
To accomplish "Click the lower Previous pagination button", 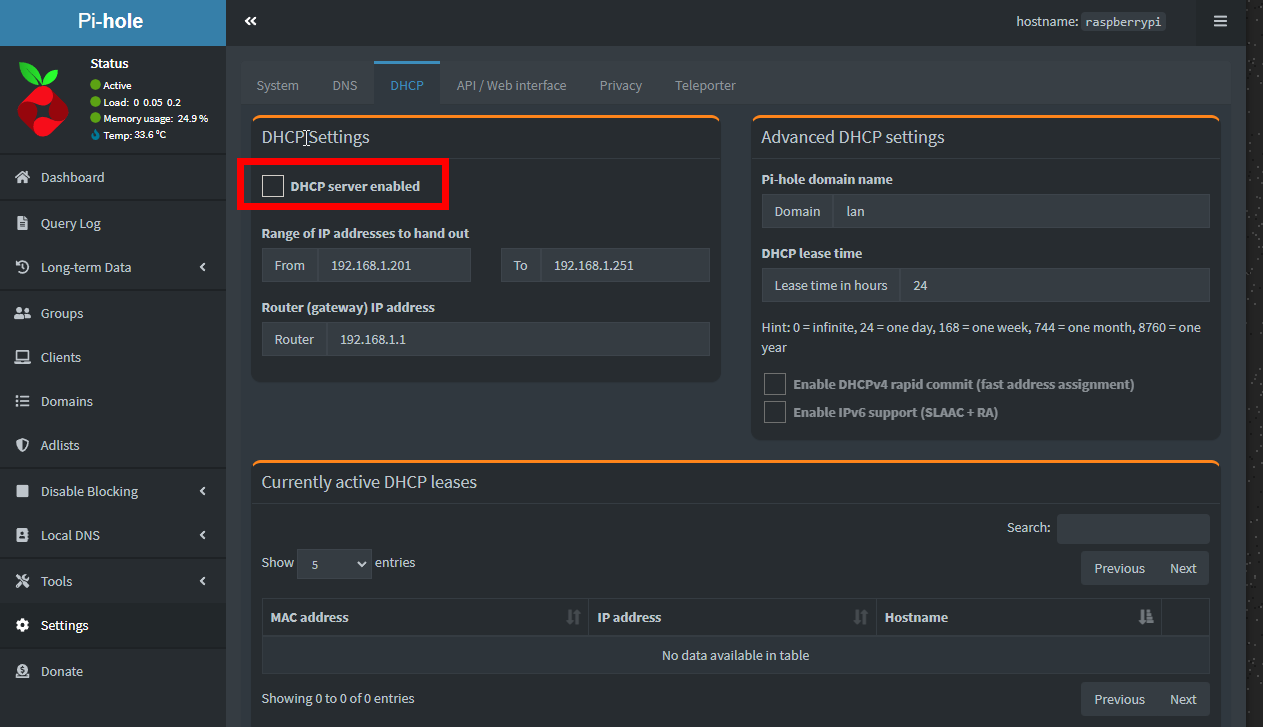I will point(1119,699).
